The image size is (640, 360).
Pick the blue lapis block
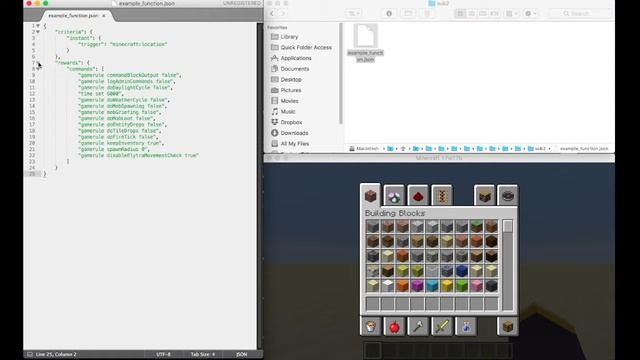(462, 271)
